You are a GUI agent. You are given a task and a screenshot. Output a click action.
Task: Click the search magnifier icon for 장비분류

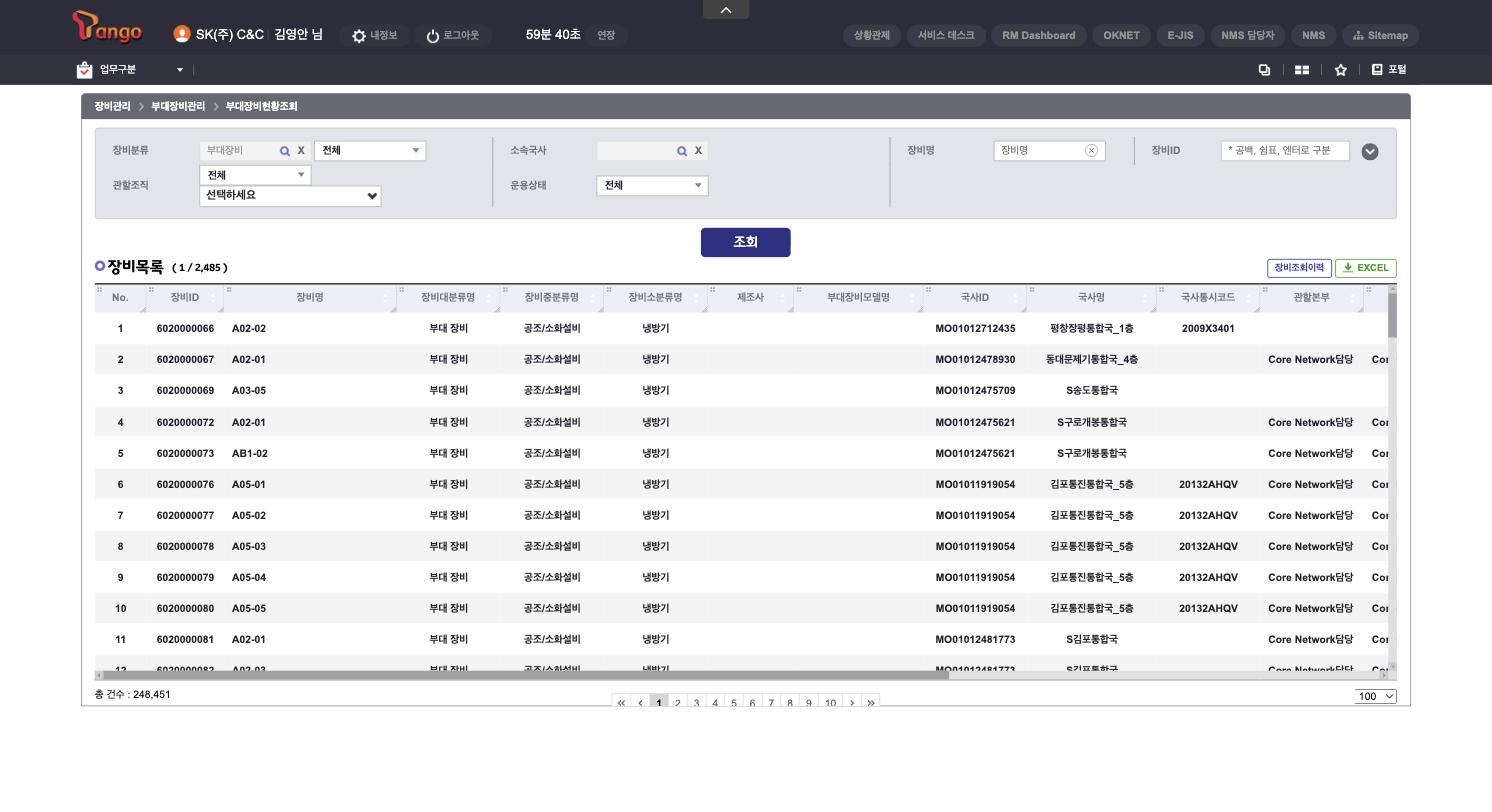pos(285,151)
